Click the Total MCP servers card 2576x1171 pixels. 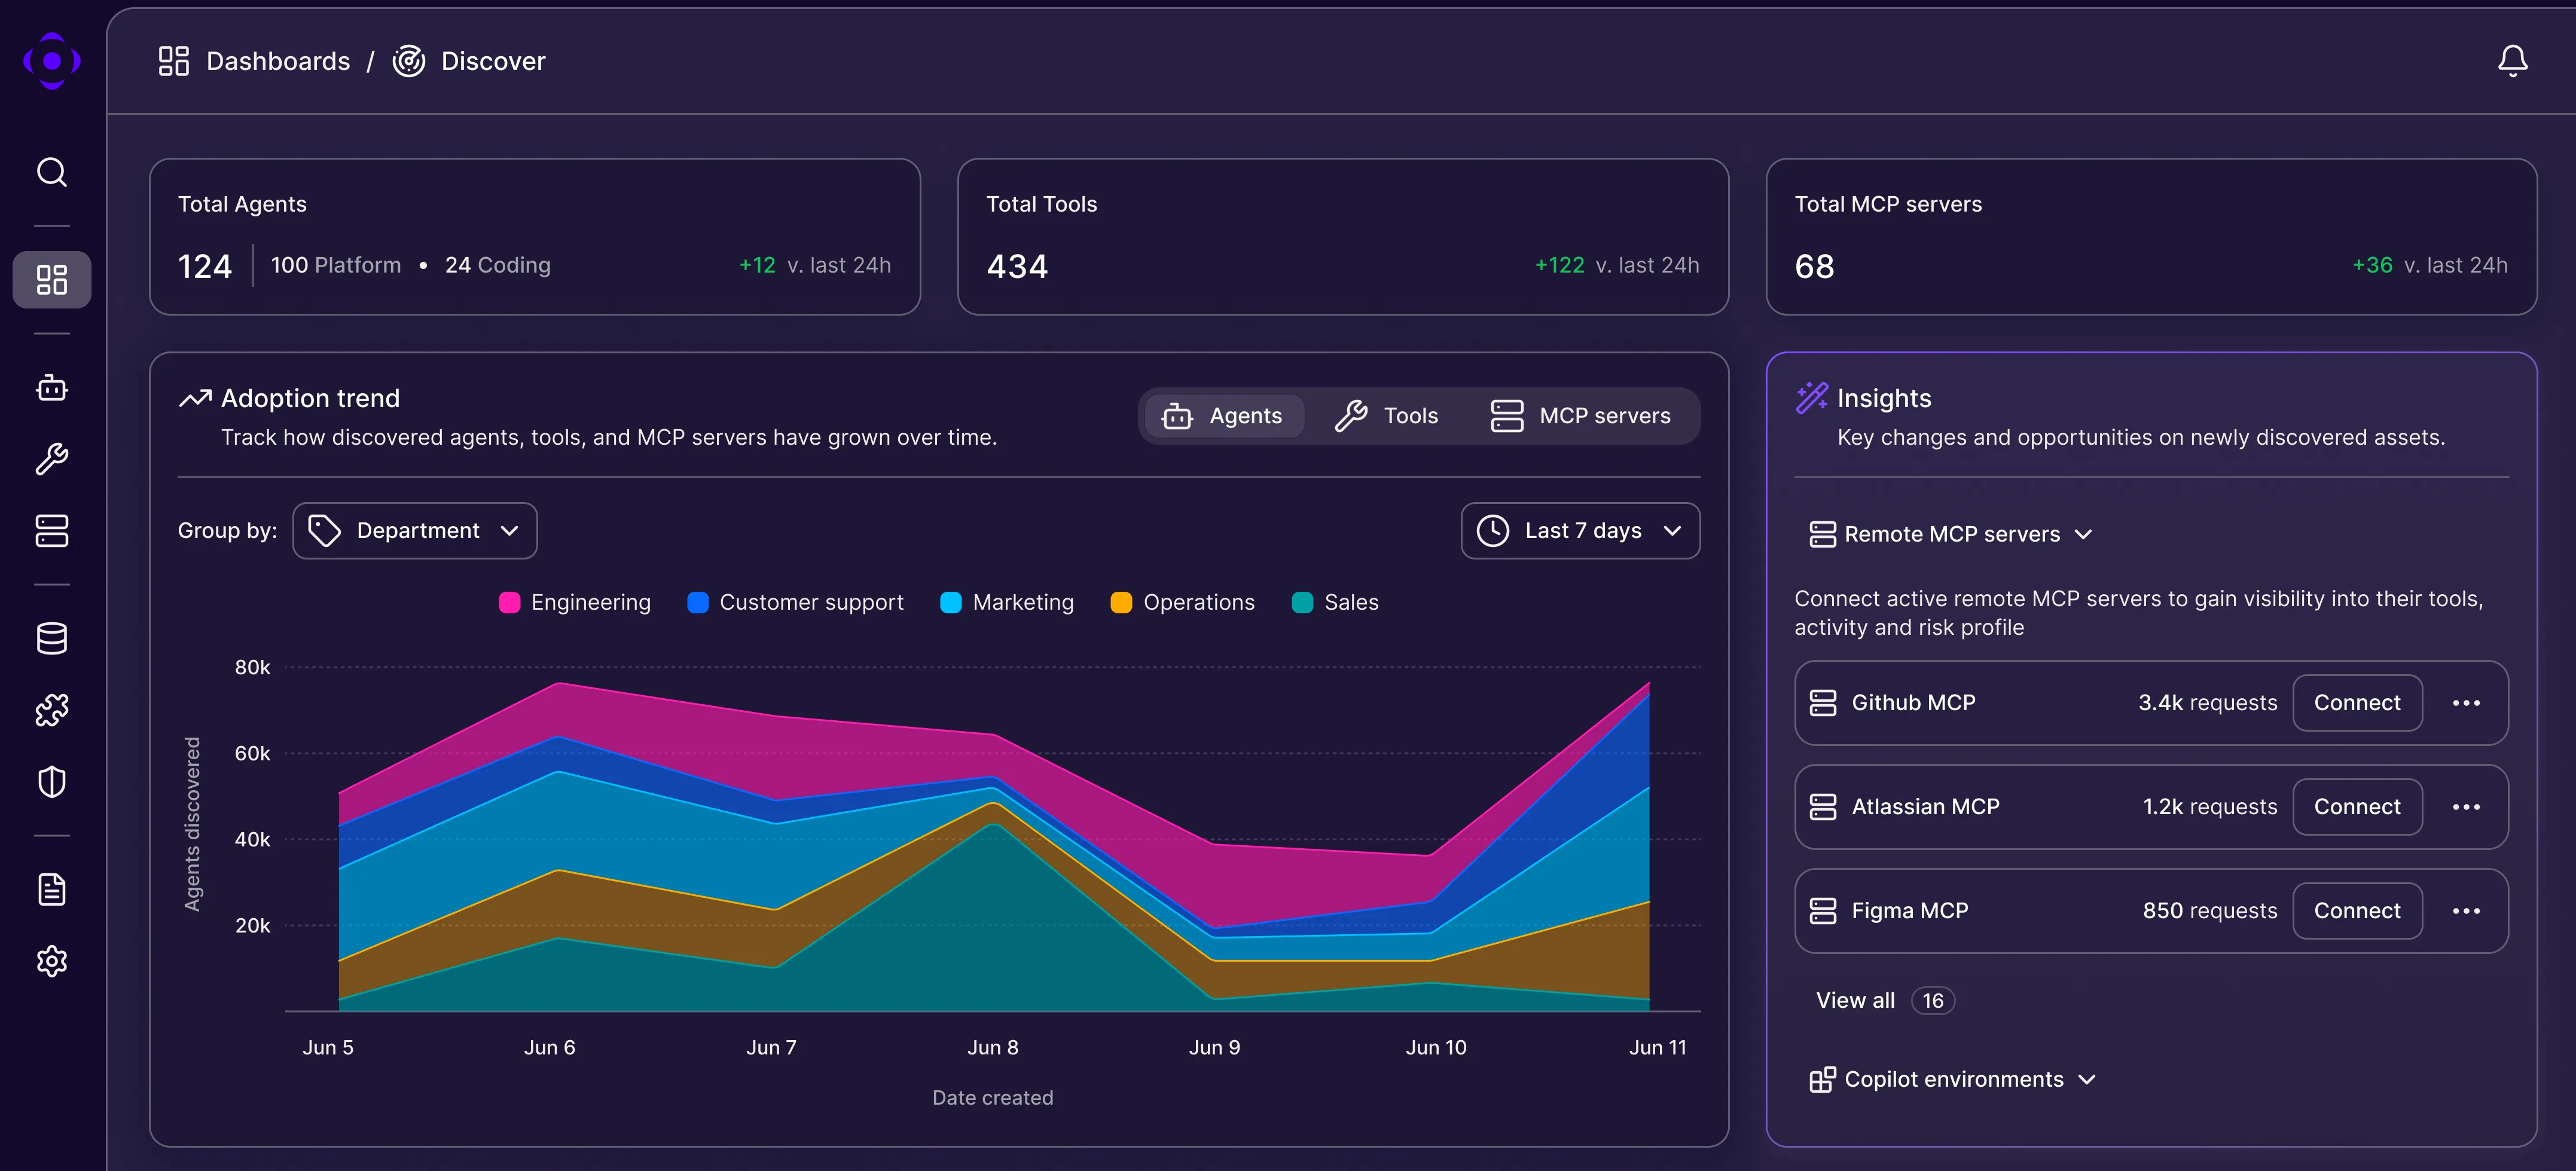(2151, 237)
